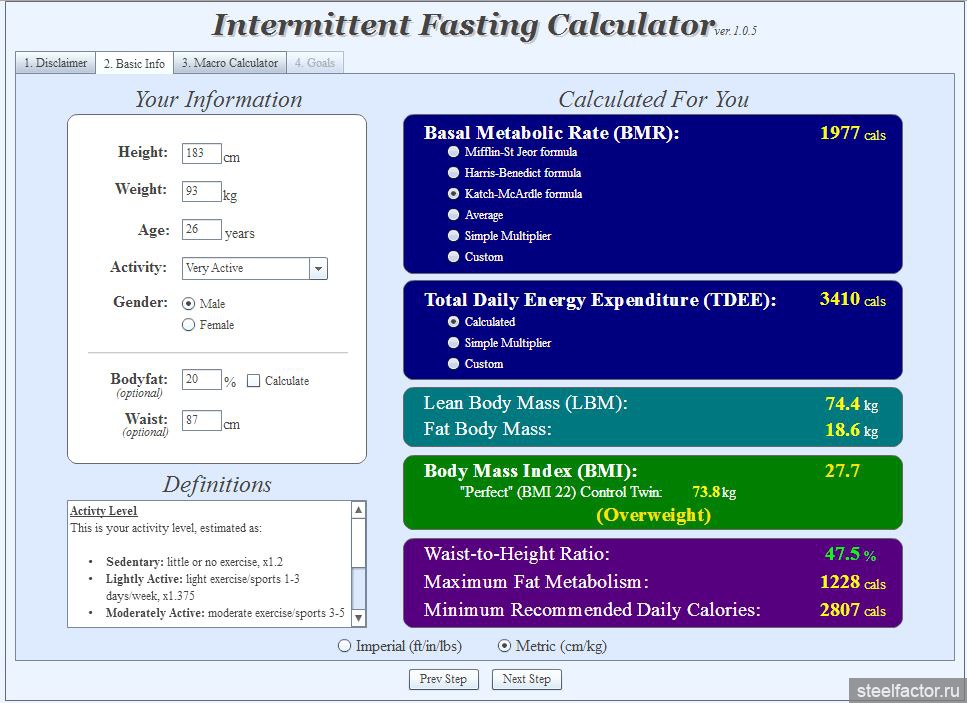This screenshot has width=967, height=703.
Task: Click the Definitions scrollbar down arrow
Action: point(358,617)
